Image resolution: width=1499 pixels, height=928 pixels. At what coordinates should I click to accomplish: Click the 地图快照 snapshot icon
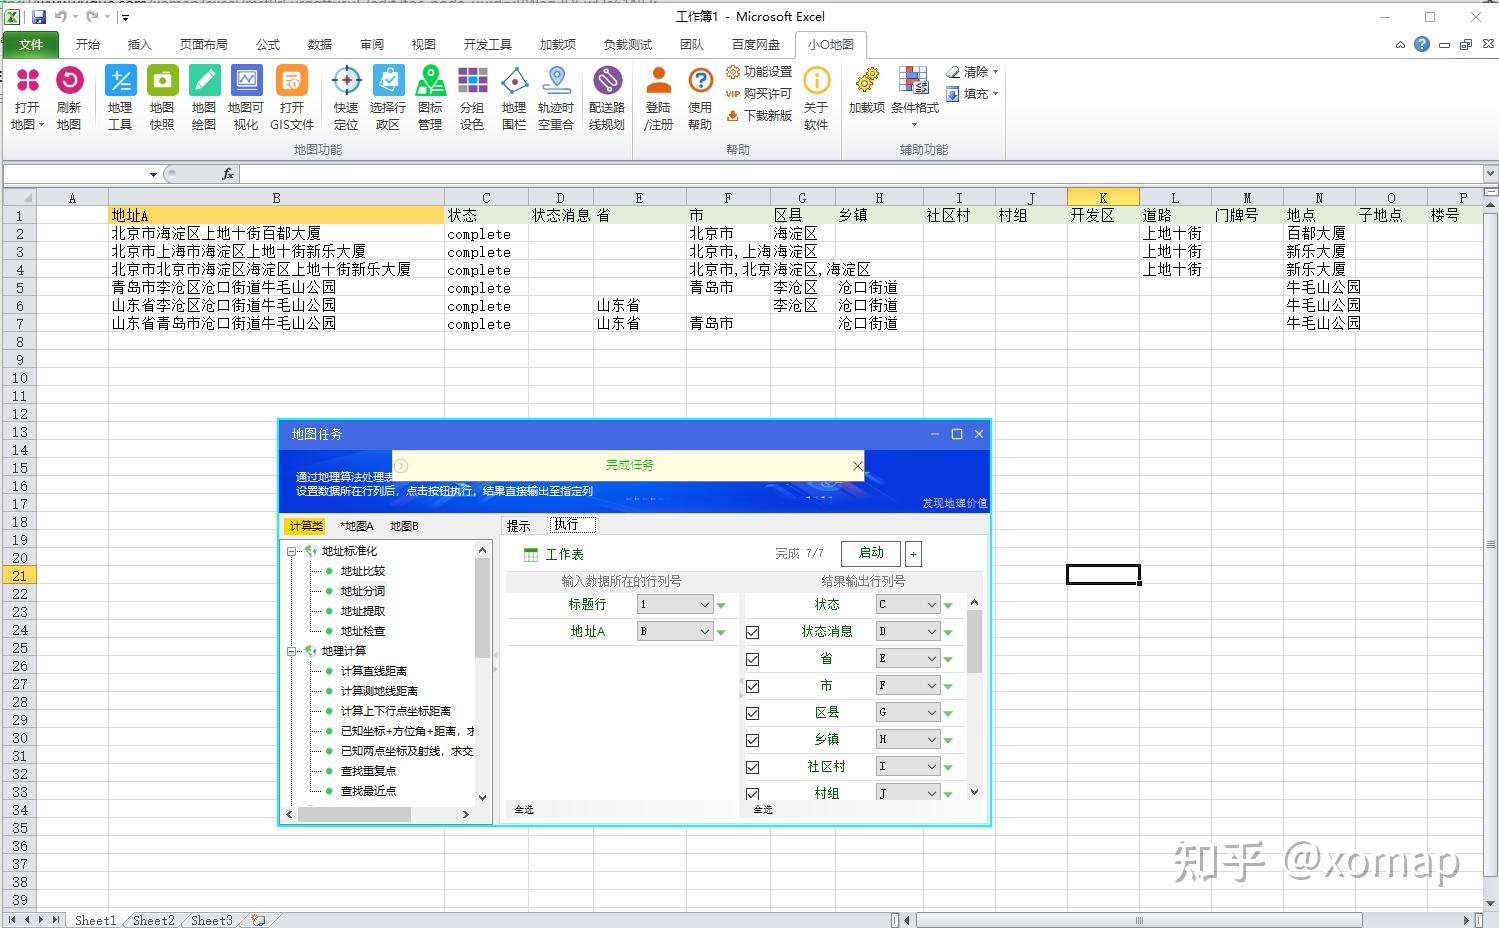[x=162, y=97]
